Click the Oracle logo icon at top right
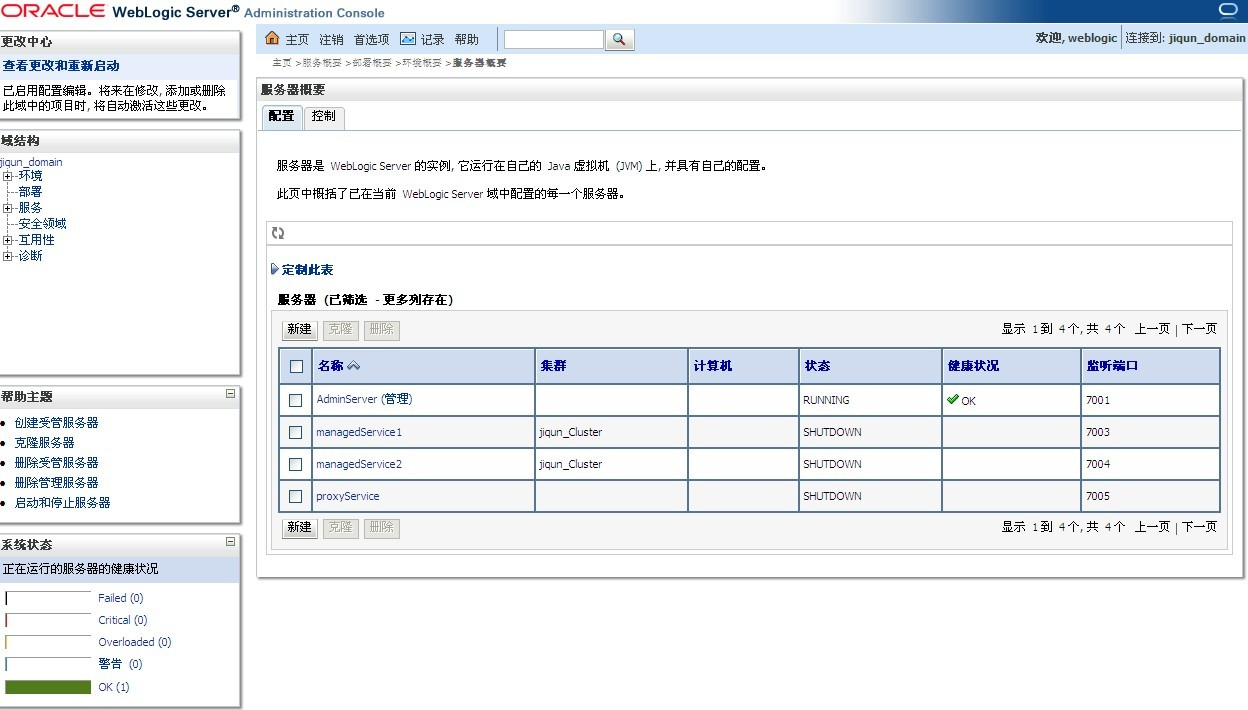Screen dimensions: 1248x710 (1229, 10)
